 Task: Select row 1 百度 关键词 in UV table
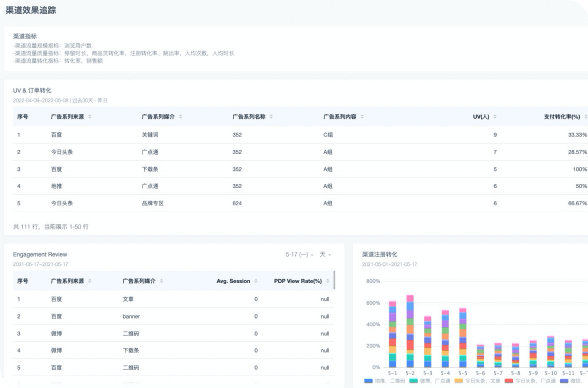click(x=300, y=135)
